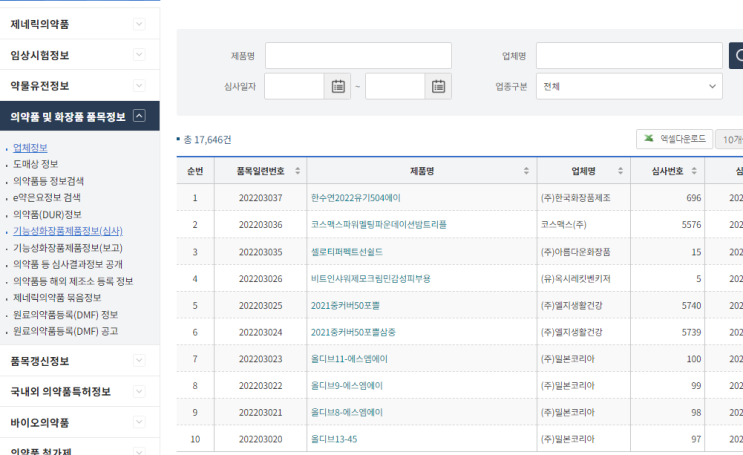Open the end date calendar picker
743x455 pixels.
[x=438, y=86]
